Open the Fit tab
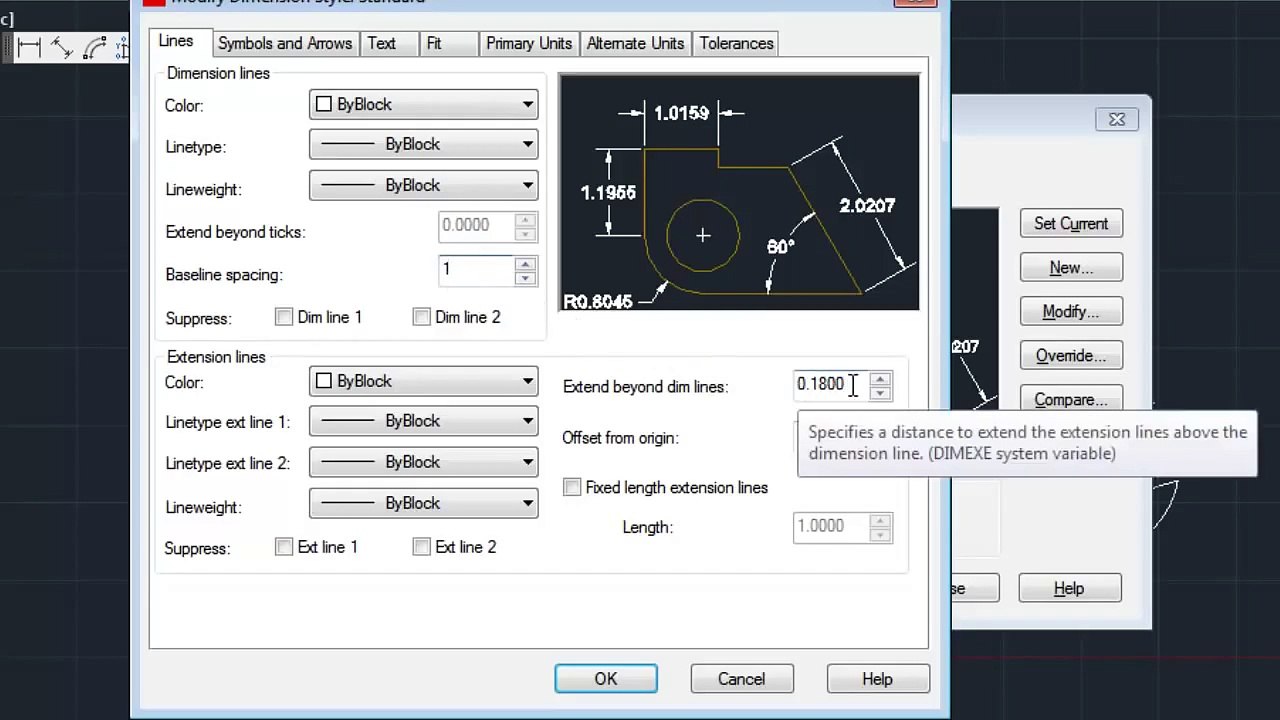Viewport: 1280px width, 720px height. (x=434, y=44)
